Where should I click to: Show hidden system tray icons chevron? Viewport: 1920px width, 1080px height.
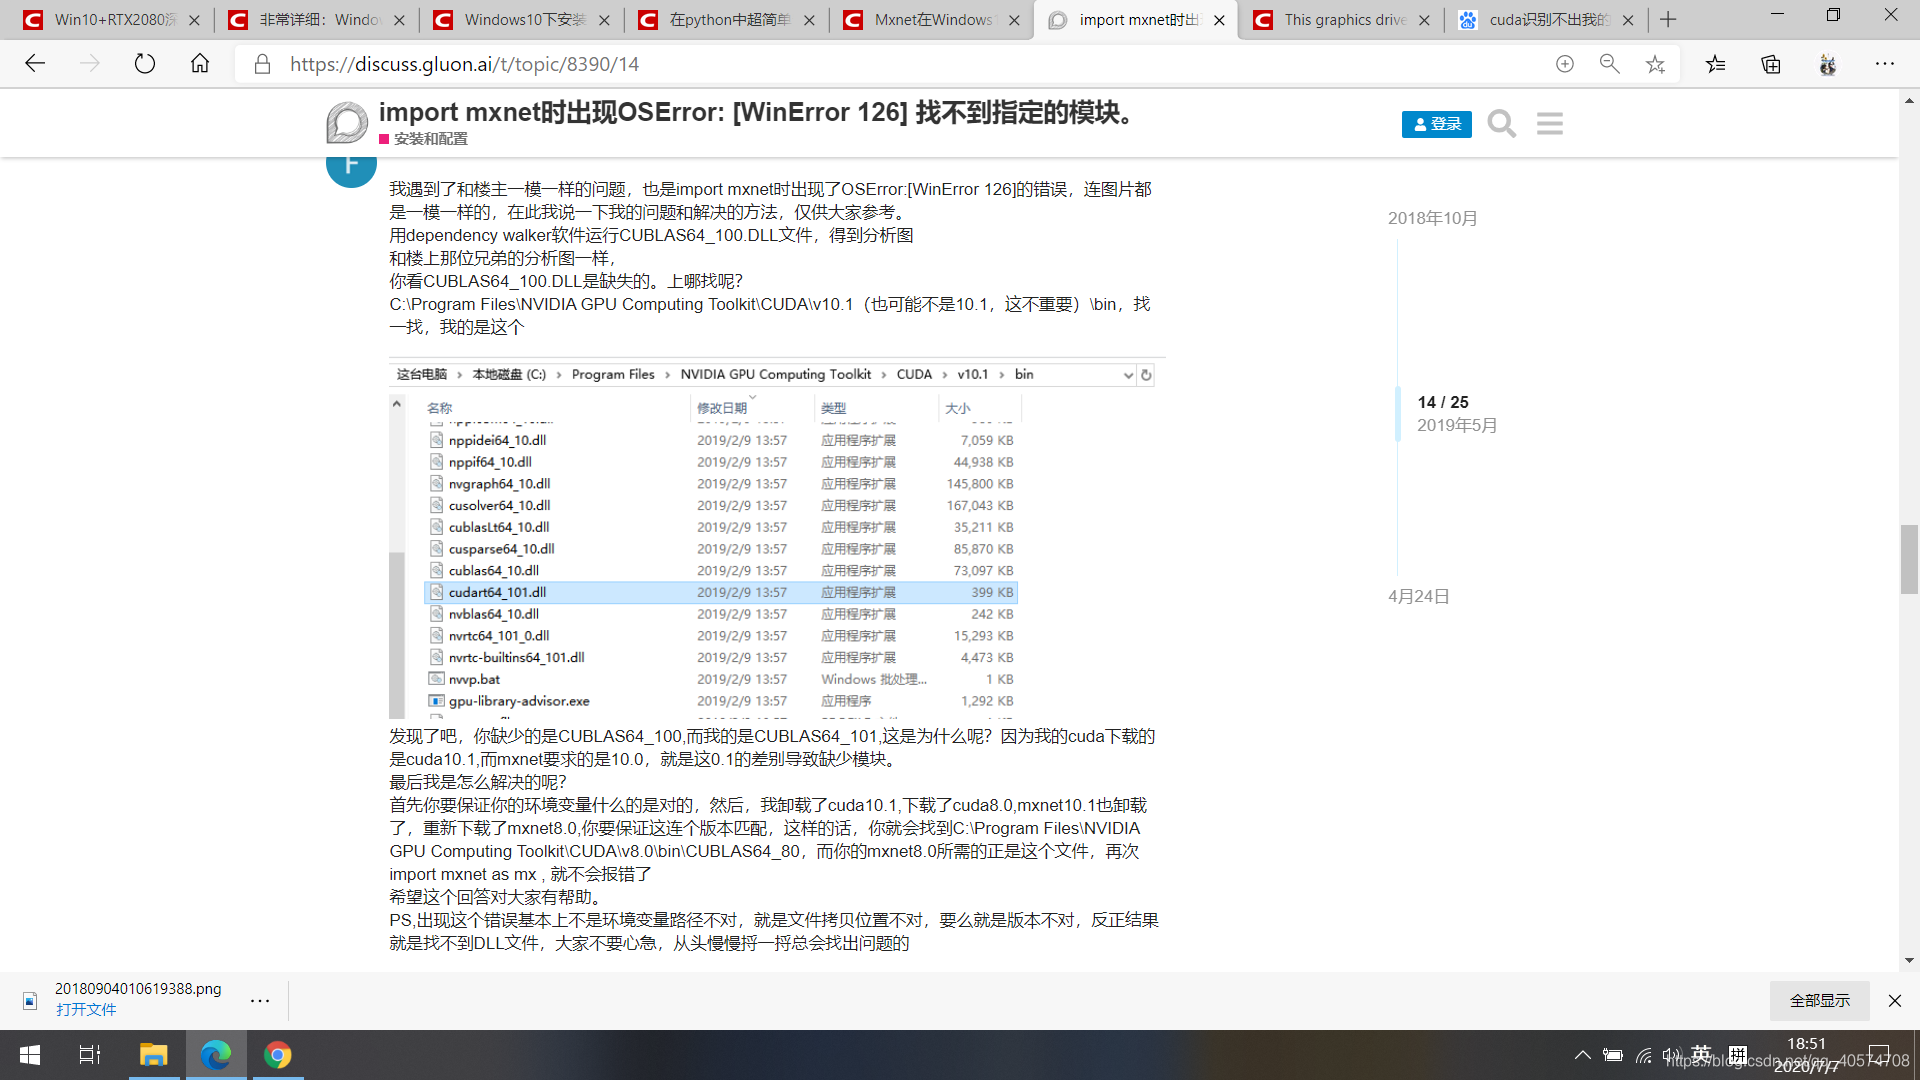point(1582,1055)
